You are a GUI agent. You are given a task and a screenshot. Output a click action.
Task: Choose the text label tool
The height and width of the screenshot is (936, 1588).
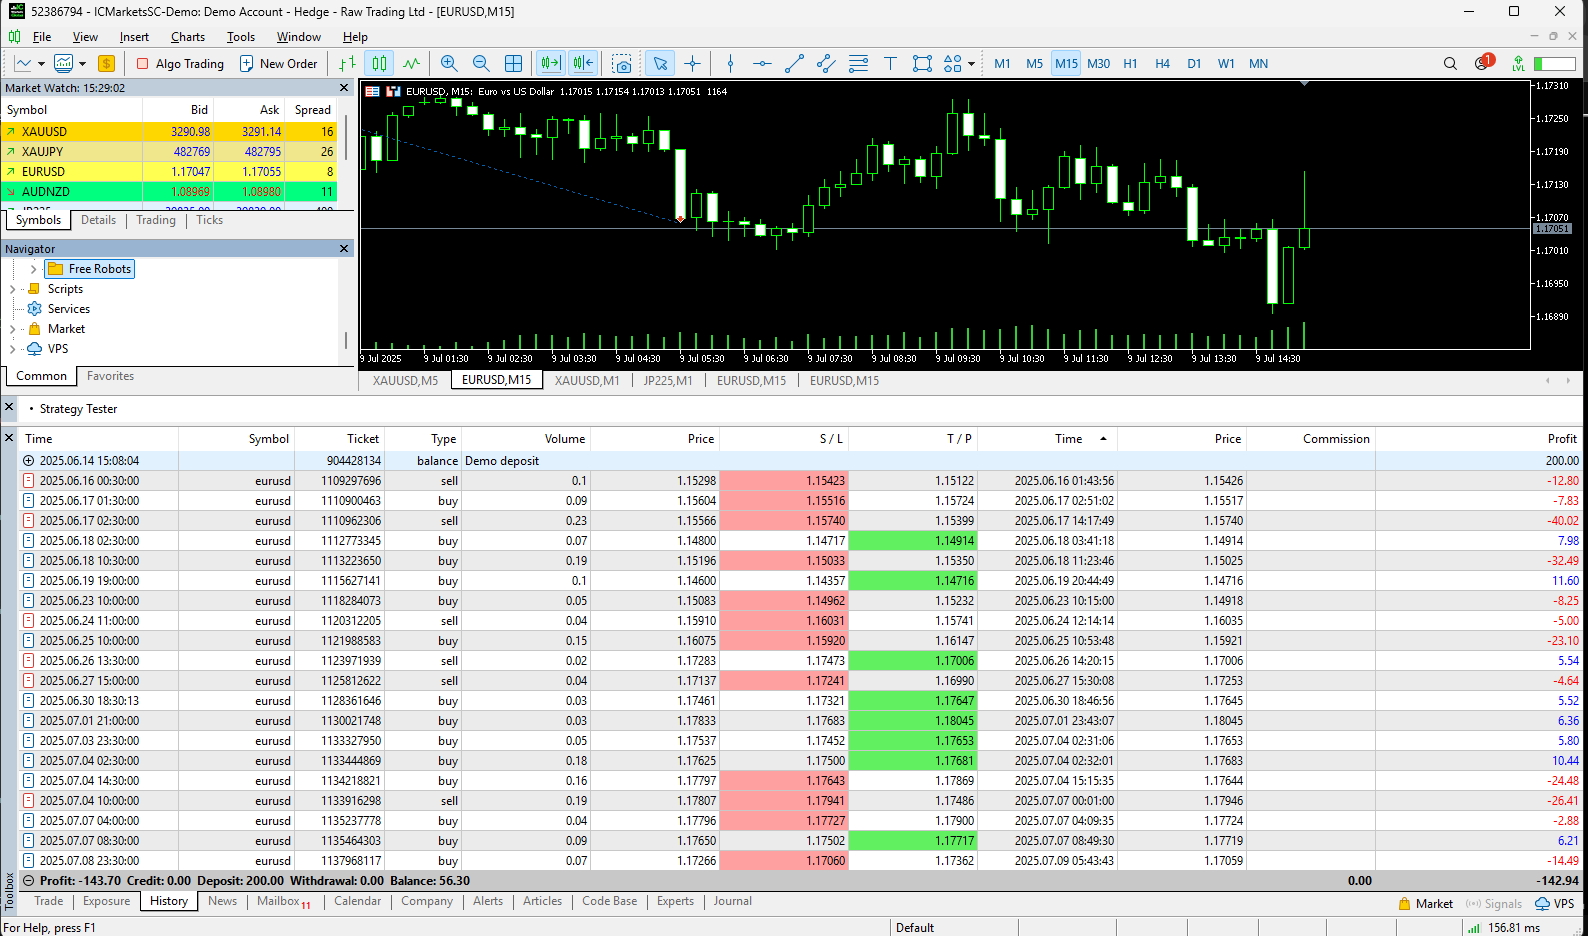890,63
